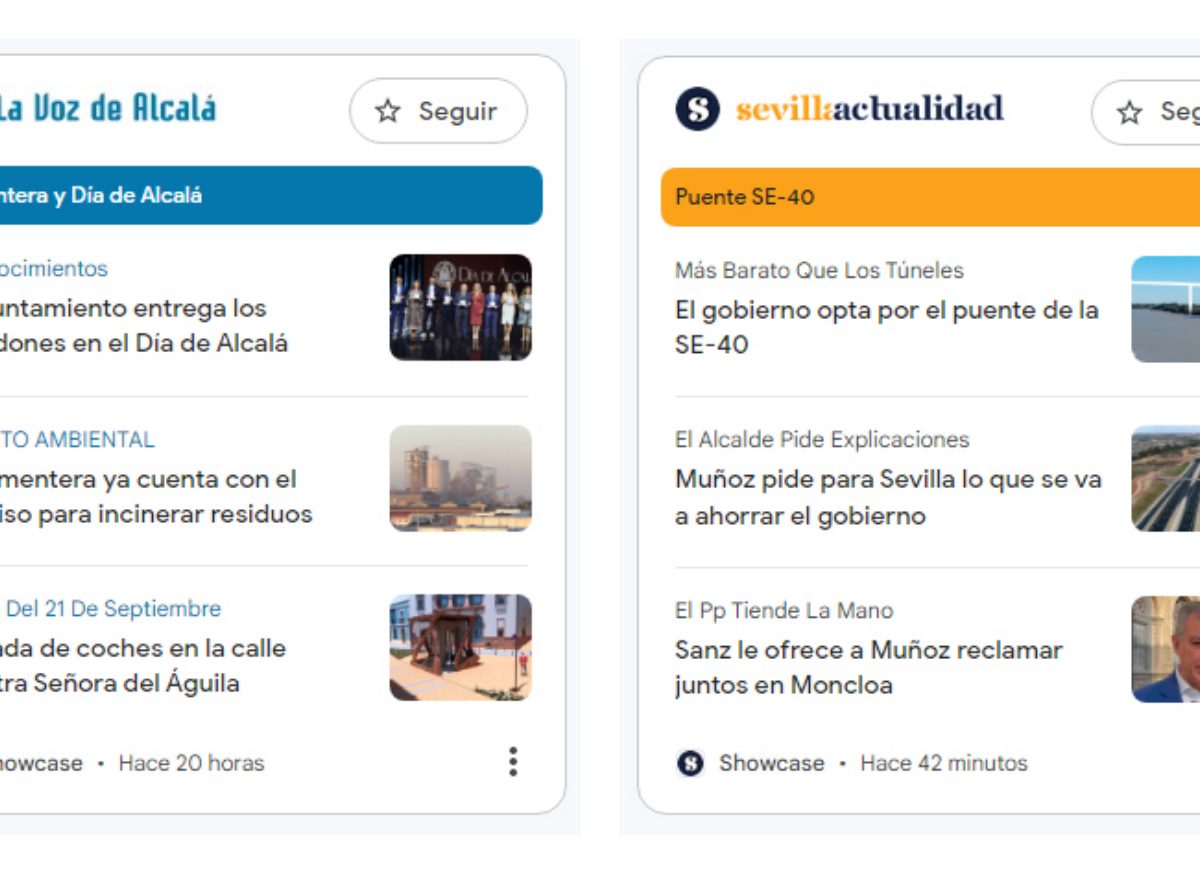This screenshot has width=1200, height=874.
Task: Open the headline about permission to incinerate residuos
Action: pos(156,497)
